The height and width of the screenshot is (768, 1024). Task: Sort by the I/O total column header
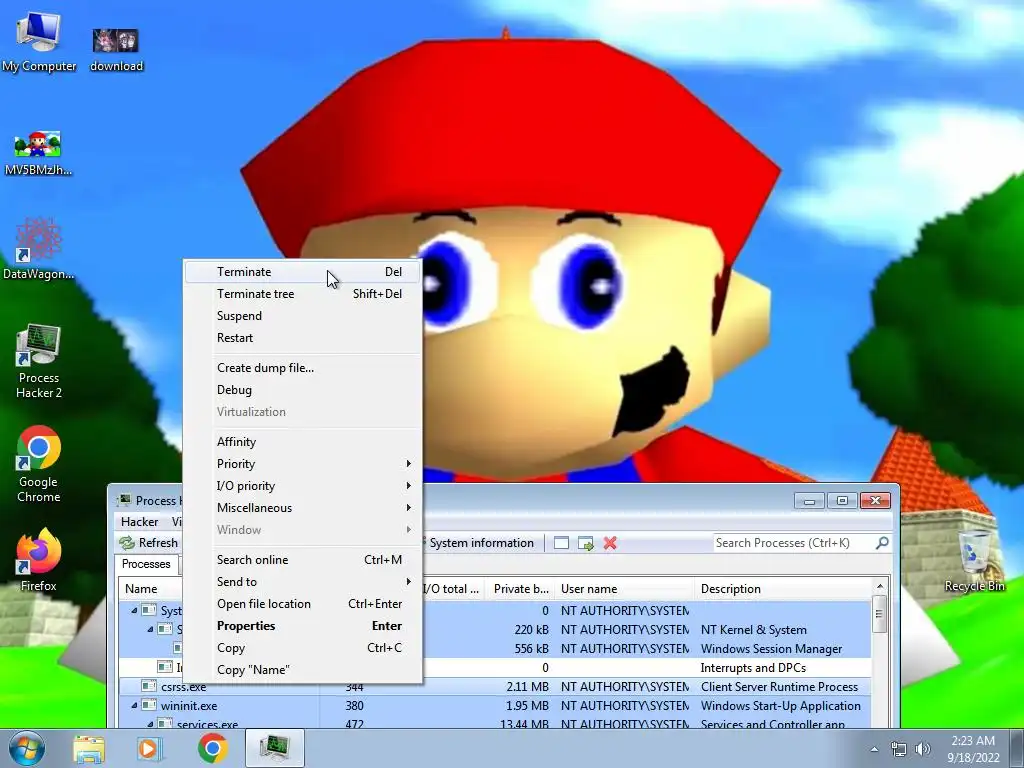pyautogui.click(x=453, y=589)
